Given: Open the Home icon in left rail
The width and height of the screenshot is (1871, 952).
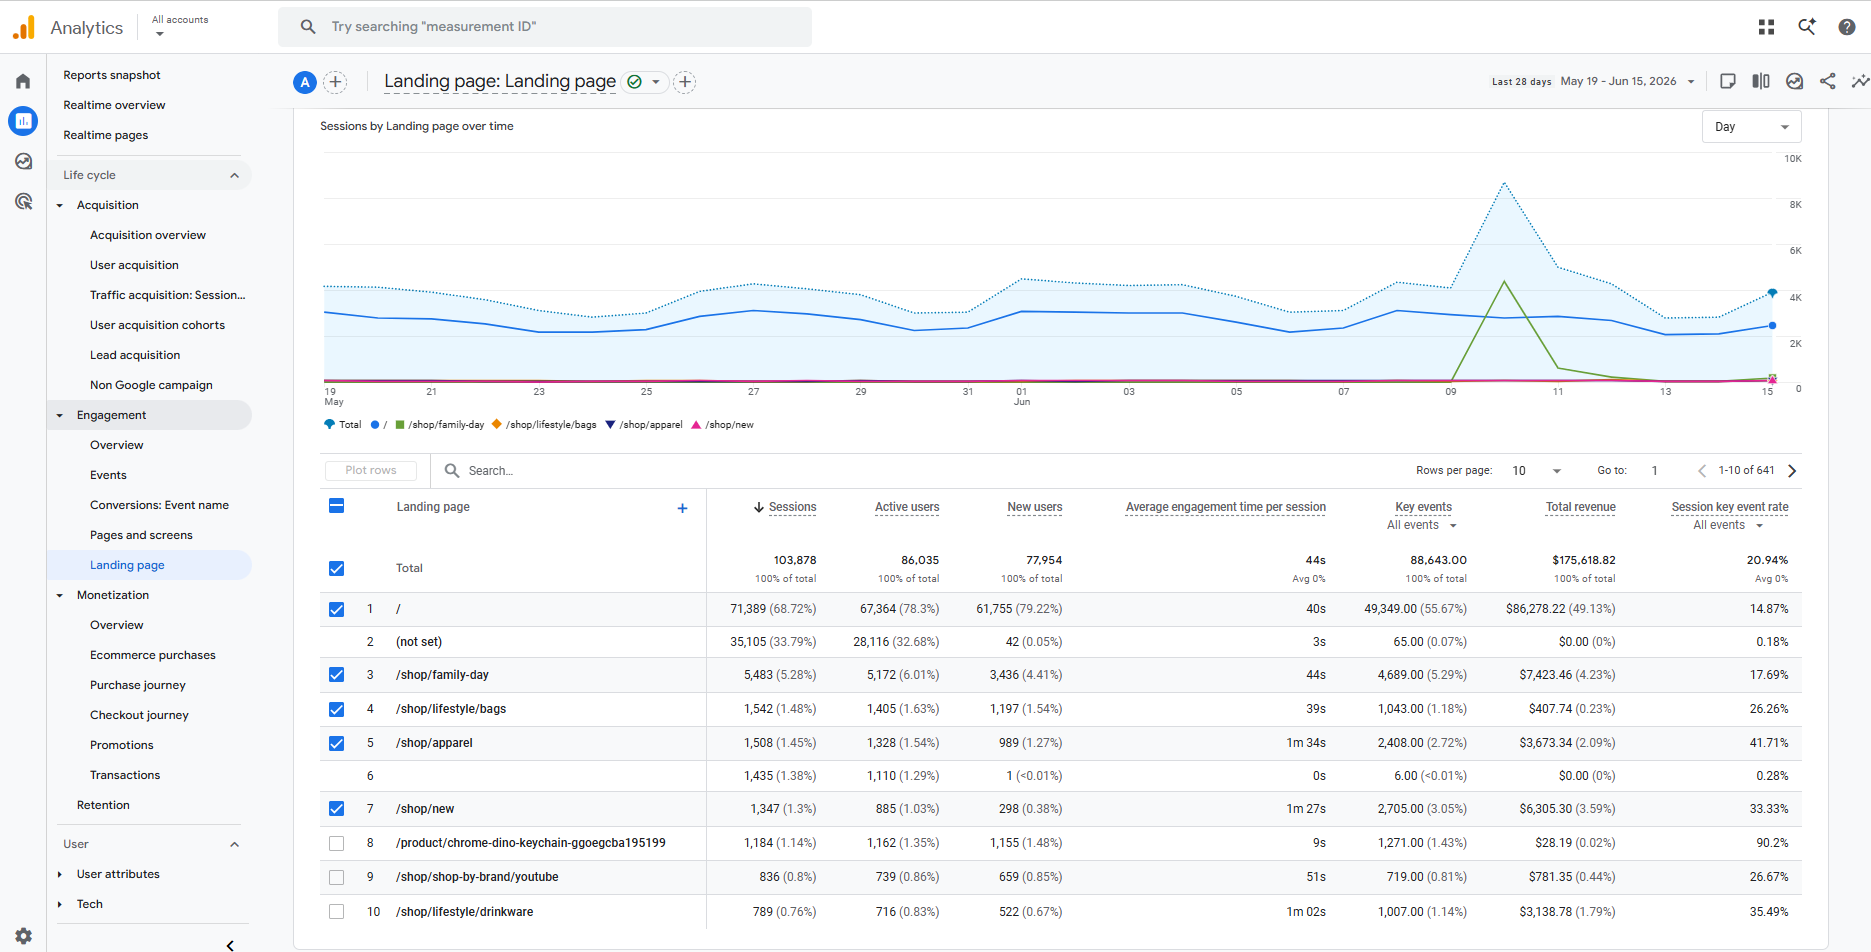Looking at the screenshot, I should [23, 81].
